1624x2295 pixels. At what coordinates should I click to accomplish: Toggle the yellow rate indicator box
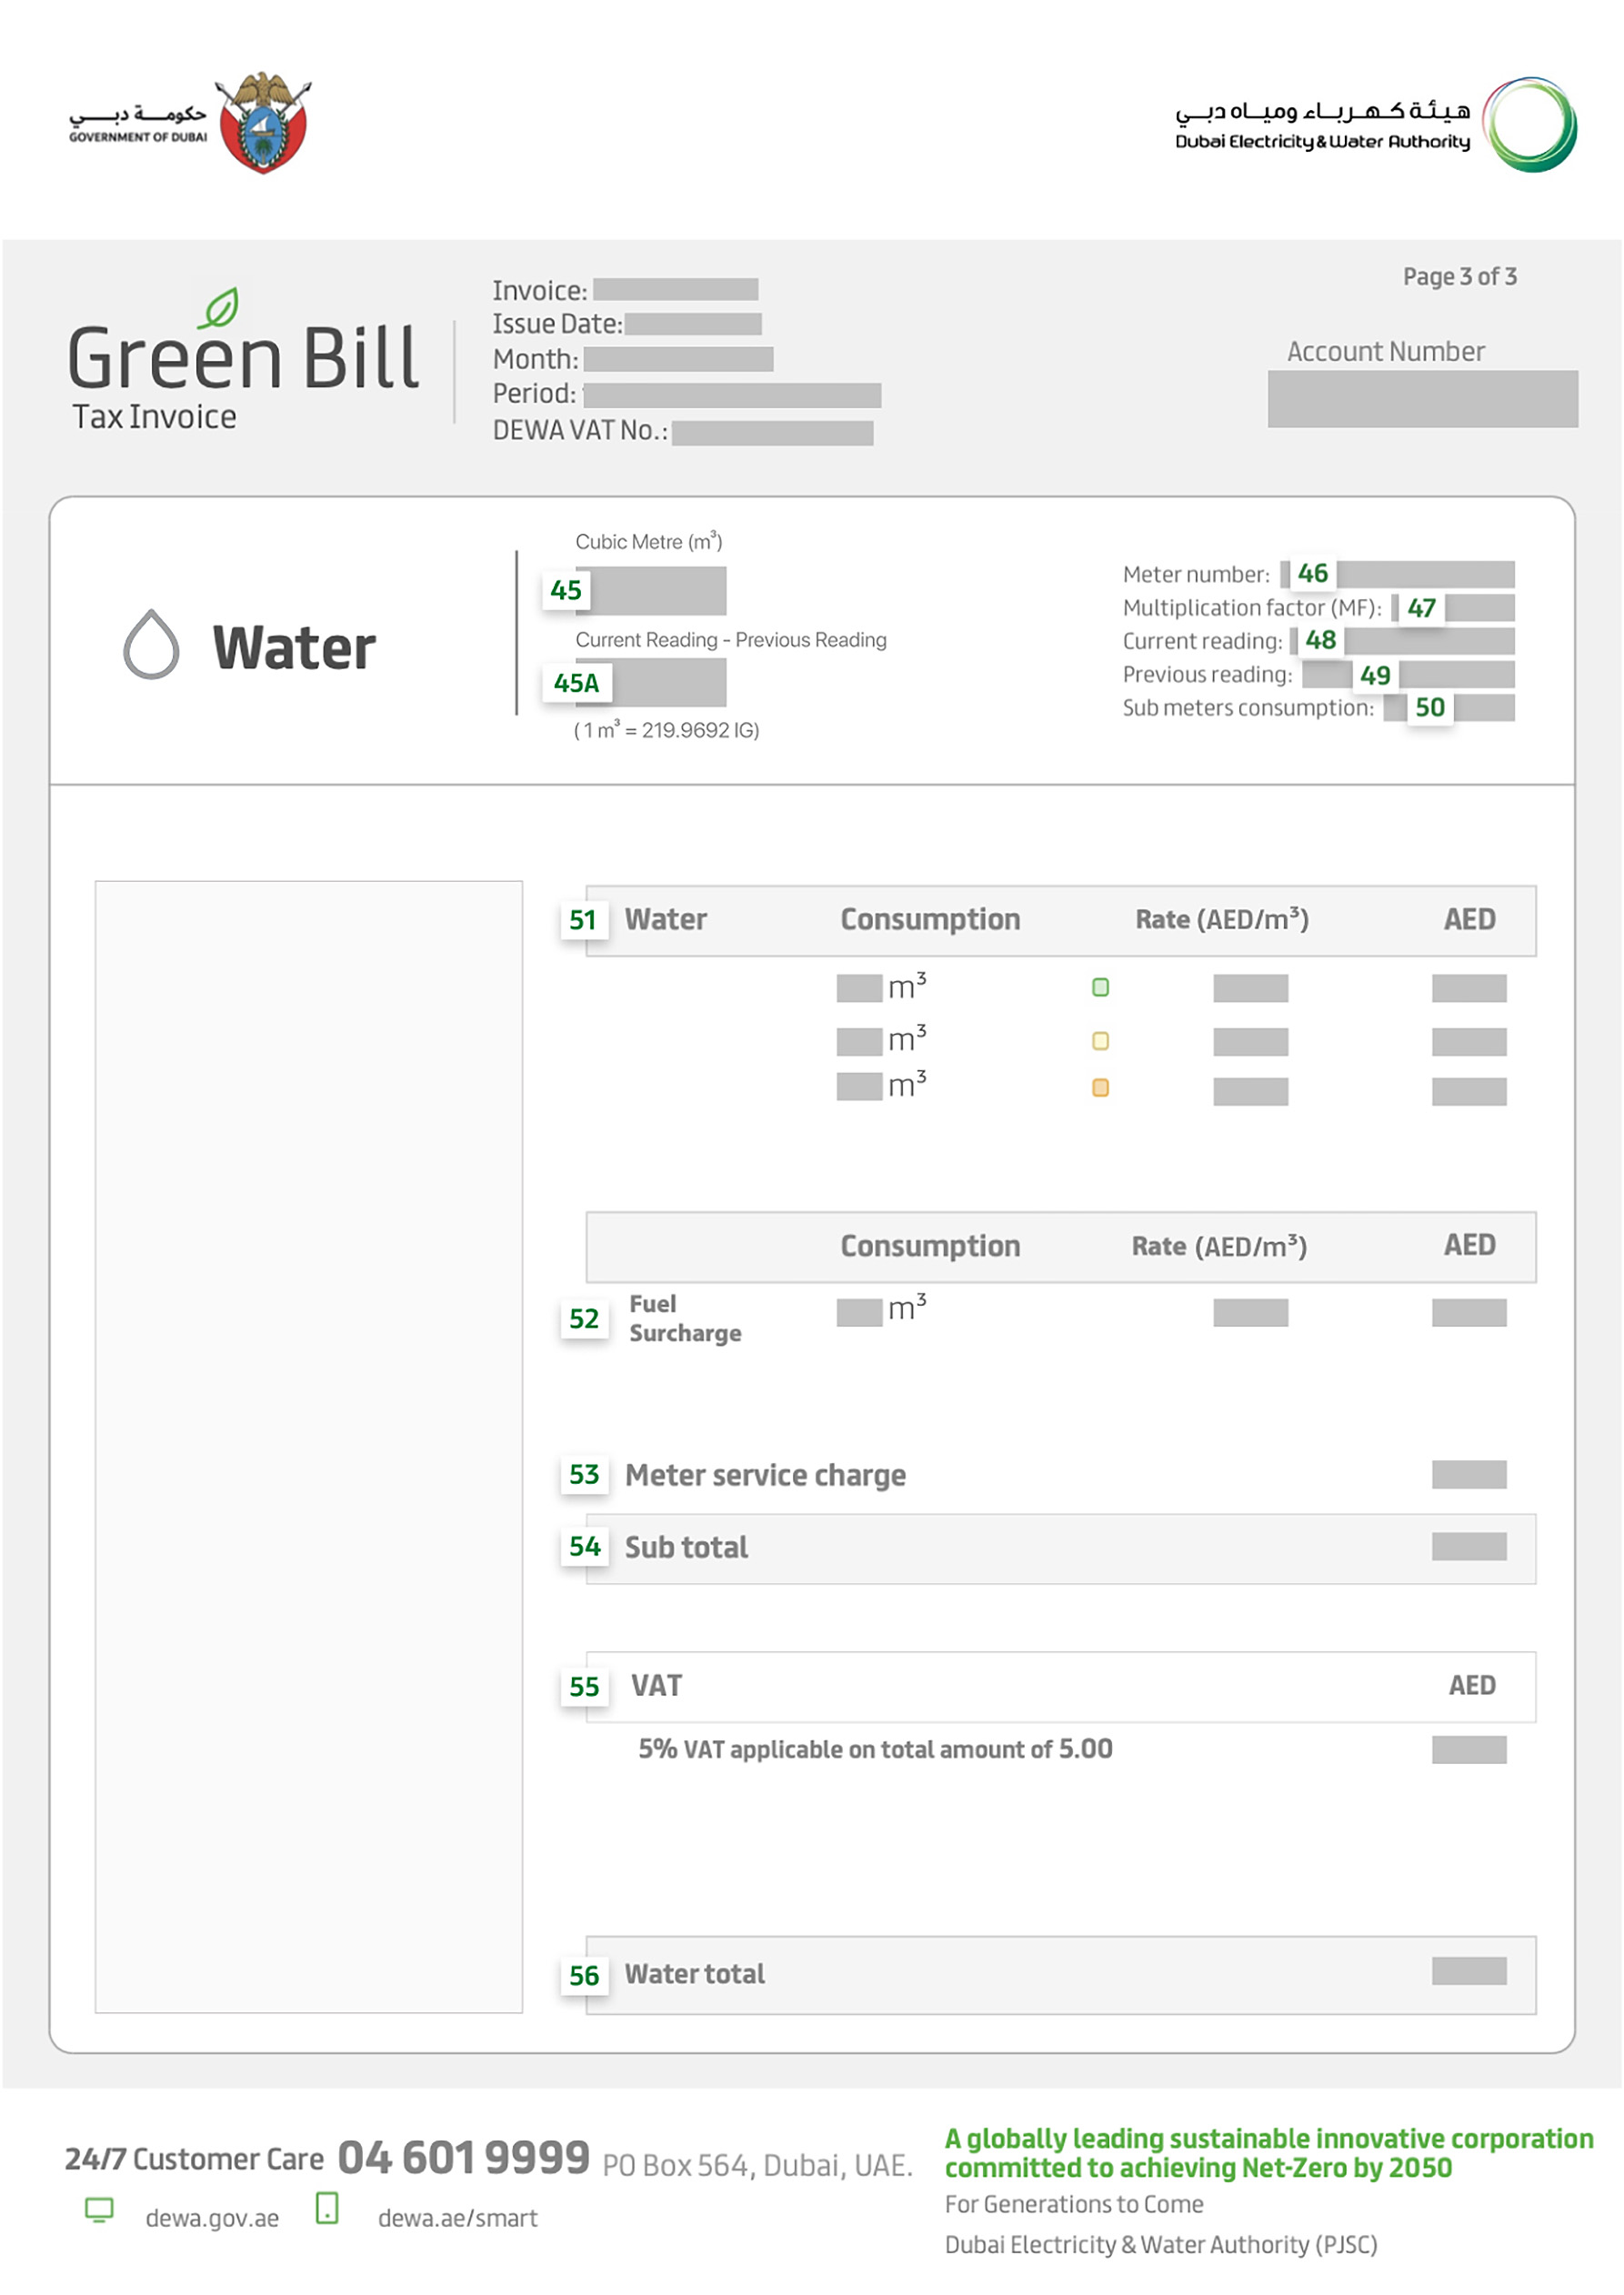[1101, 1040]
